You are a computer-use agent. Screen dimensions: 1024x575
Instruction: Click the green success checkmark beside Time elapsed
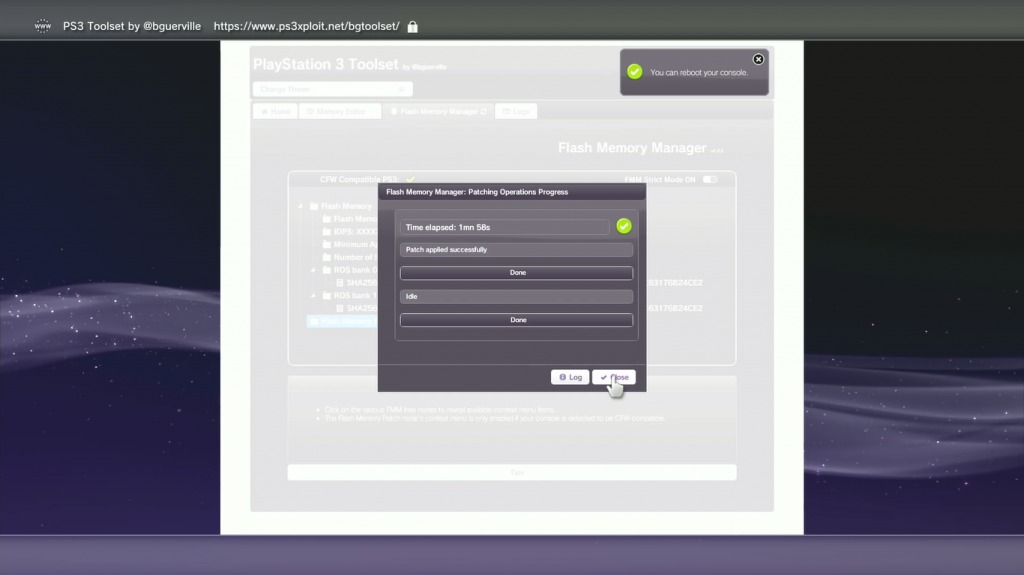click(x=624, y=226)
